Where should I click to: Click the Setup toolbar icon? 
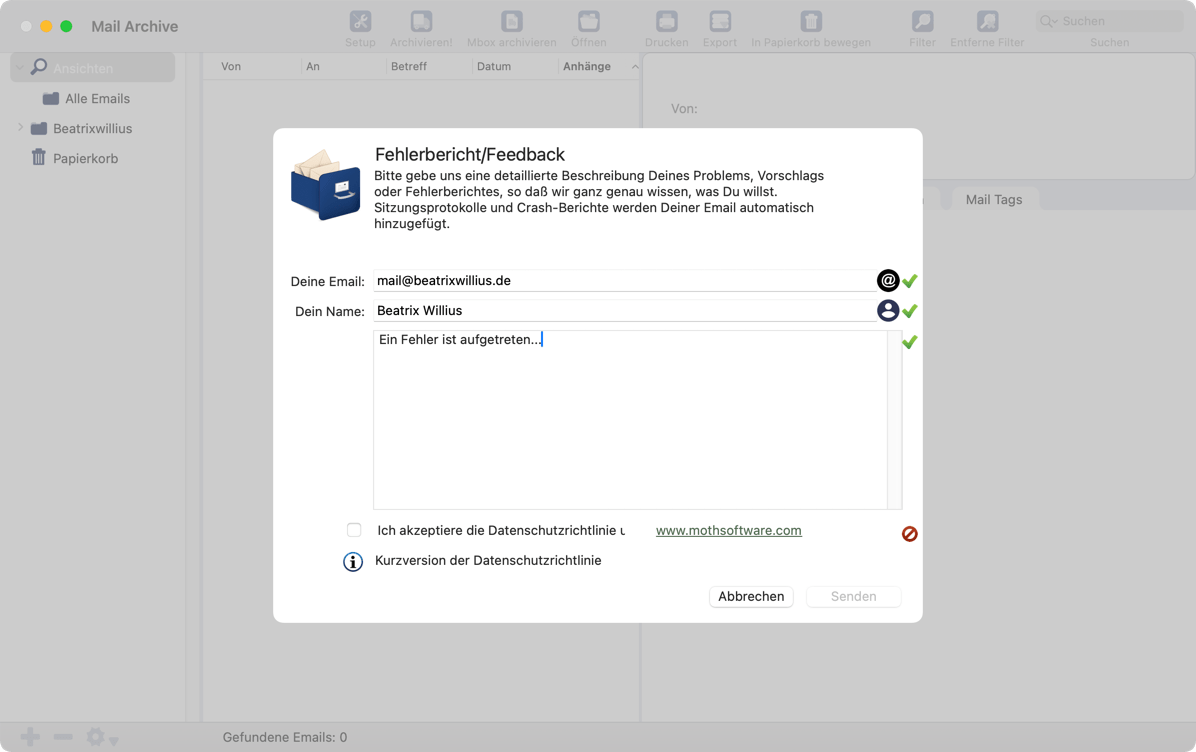360,22
